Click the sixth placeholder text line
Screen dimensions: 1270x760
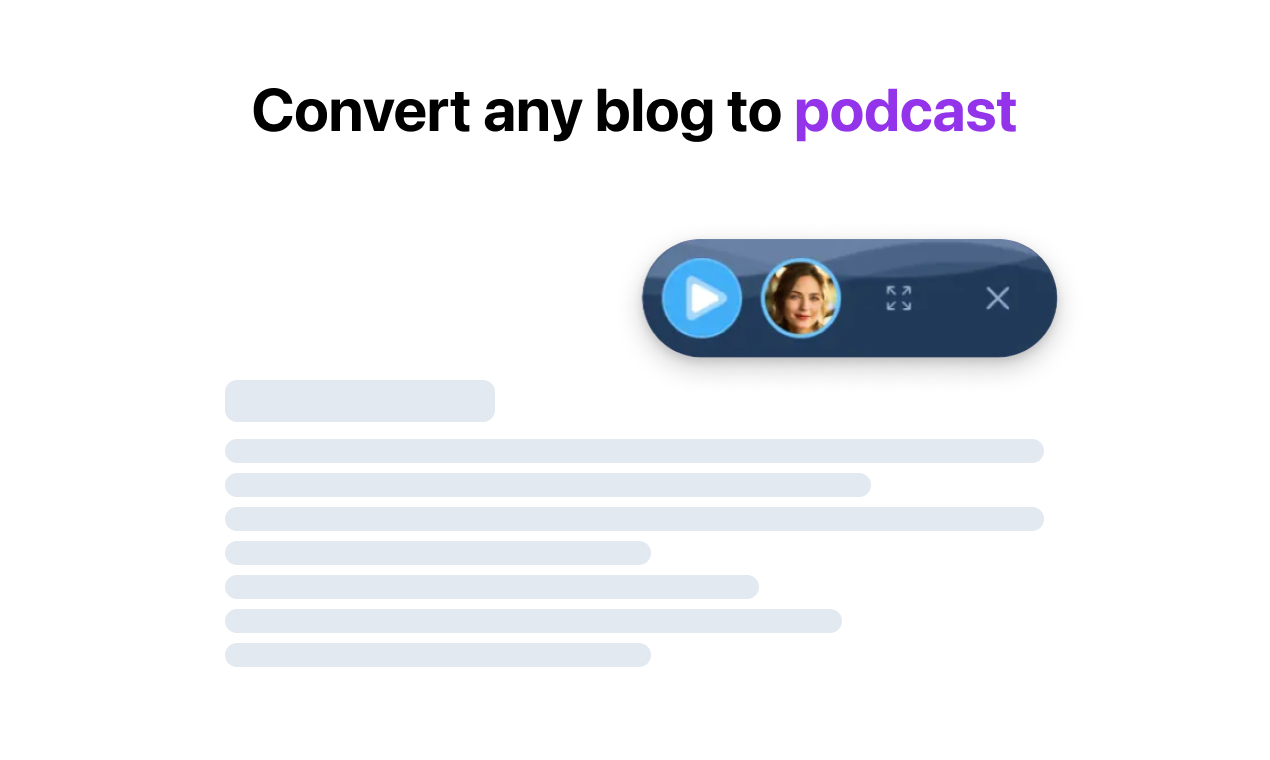533,621
